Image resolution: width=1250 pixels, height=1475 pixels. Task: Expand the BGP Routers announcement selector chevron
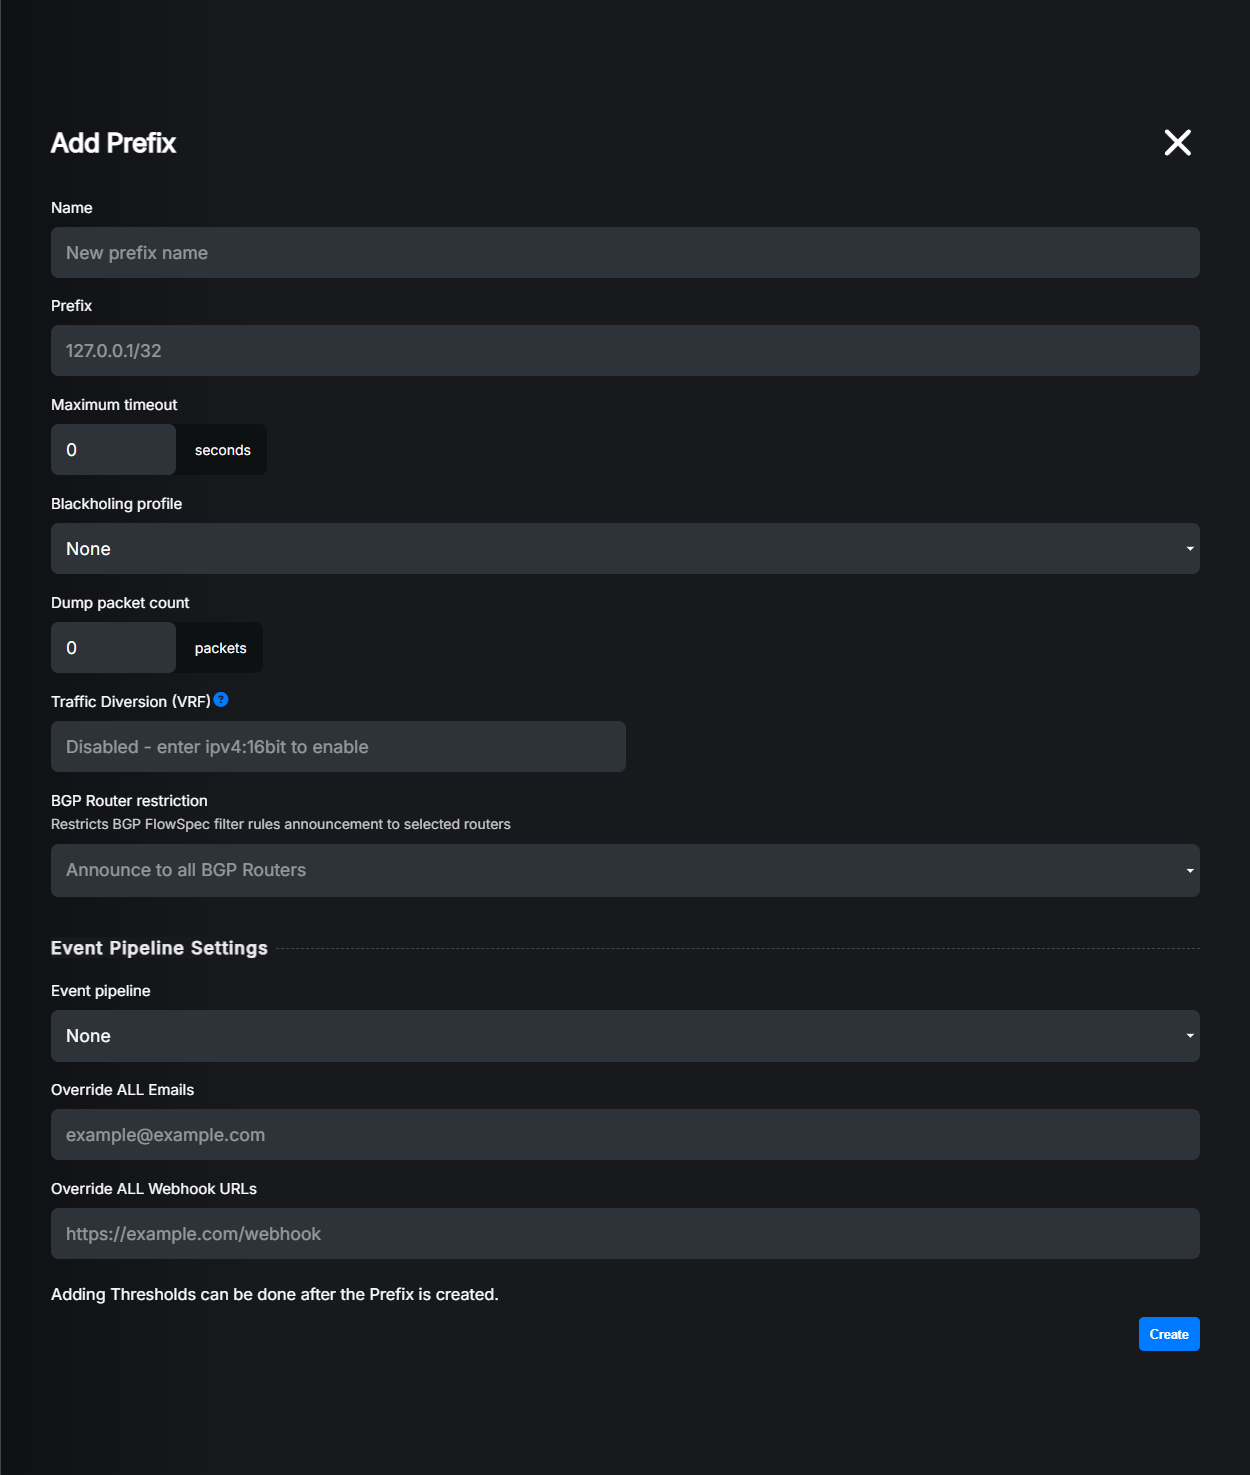point(1189,870)
